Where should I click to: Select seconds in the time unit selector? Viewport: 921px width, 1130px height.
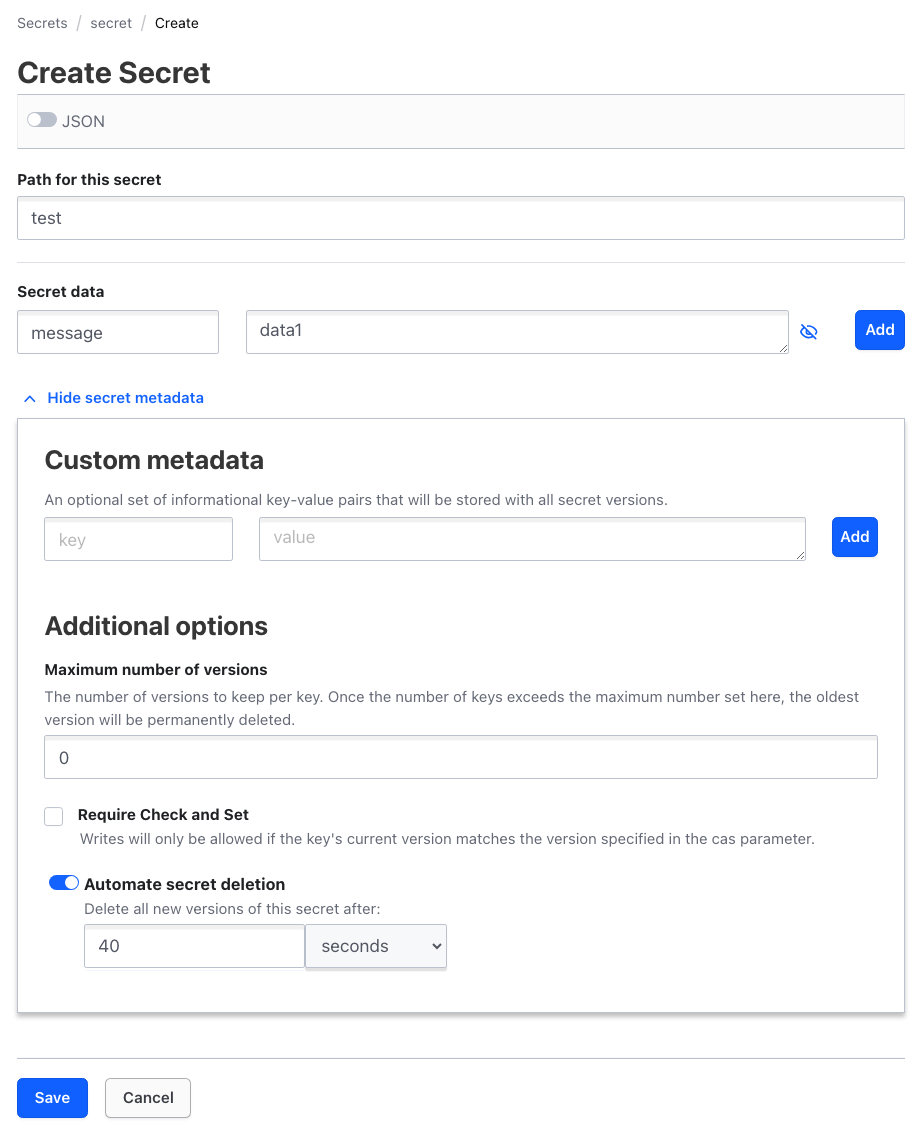click(376, 945)
